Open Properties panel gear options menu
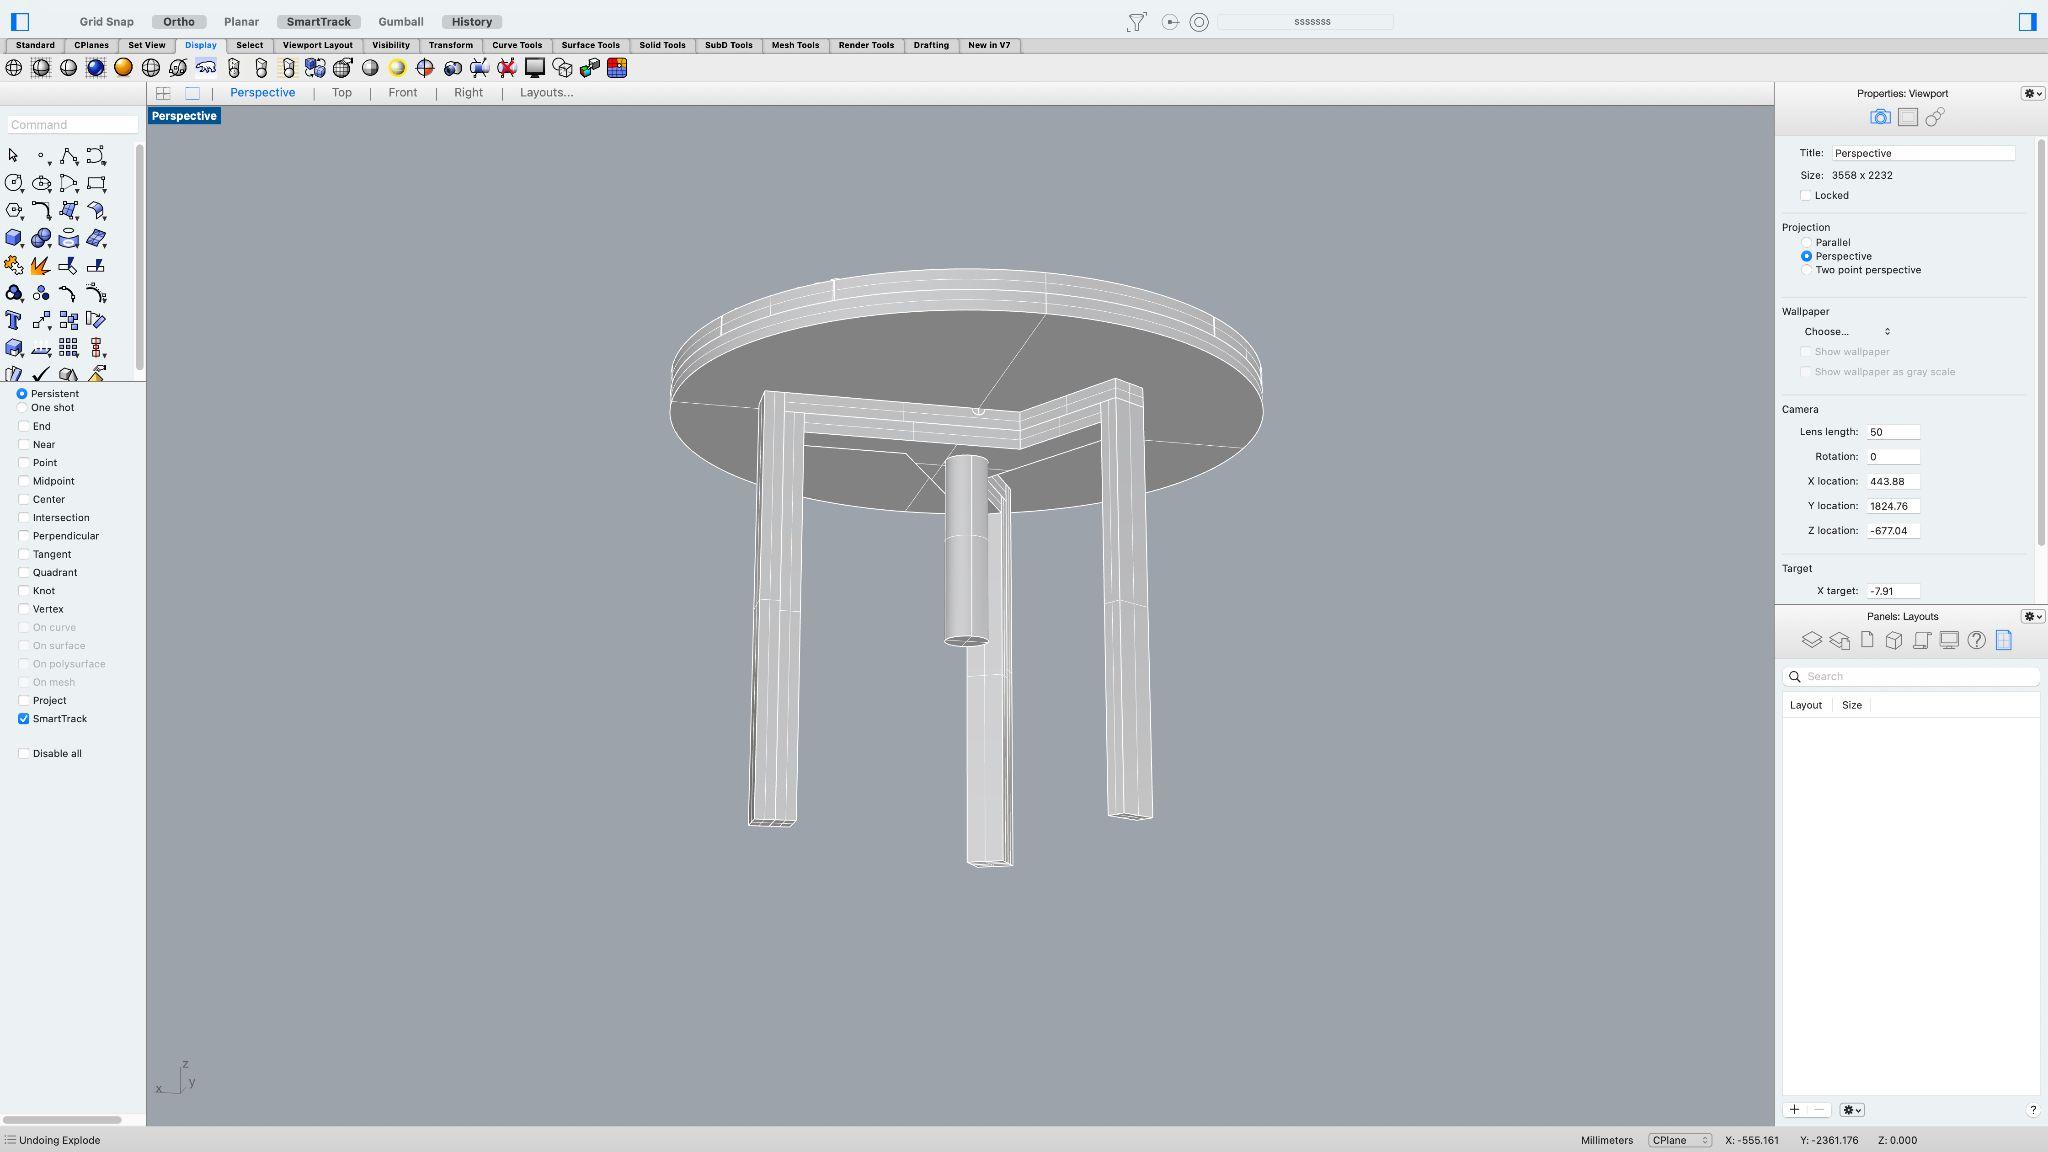Viewport: 2048px width, 1152px height. [x=2032, y=93]
